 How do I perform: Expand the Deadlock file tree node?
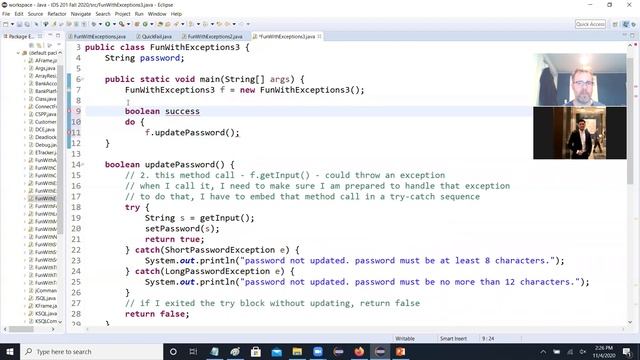click(24, 137)
